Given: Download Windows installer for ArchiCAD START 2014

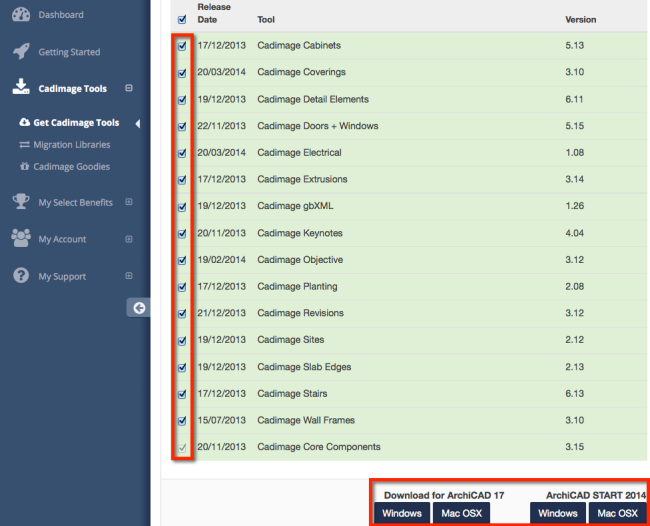Looking at the screenshot, I should pos(558,513).
